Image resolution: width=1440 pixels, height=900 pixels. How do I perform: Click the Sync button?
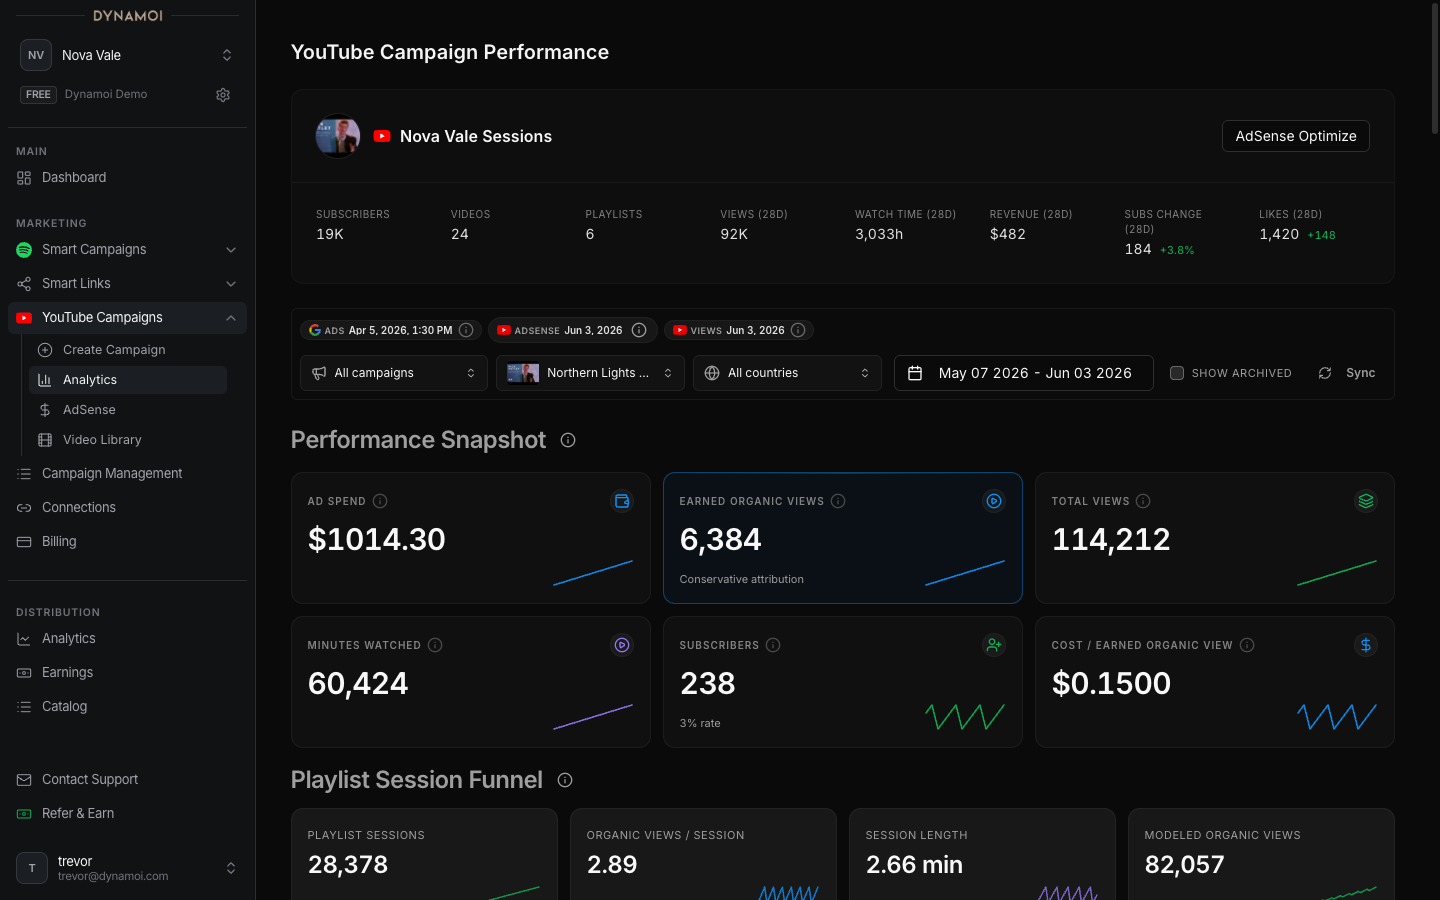[x=1347, y=373]
